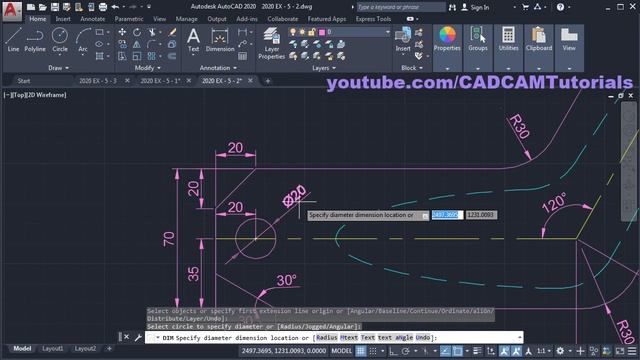Open the Utilities panel button
Image resolution: width=640 pixels, height=360 pixels.
tap(508, 47)
